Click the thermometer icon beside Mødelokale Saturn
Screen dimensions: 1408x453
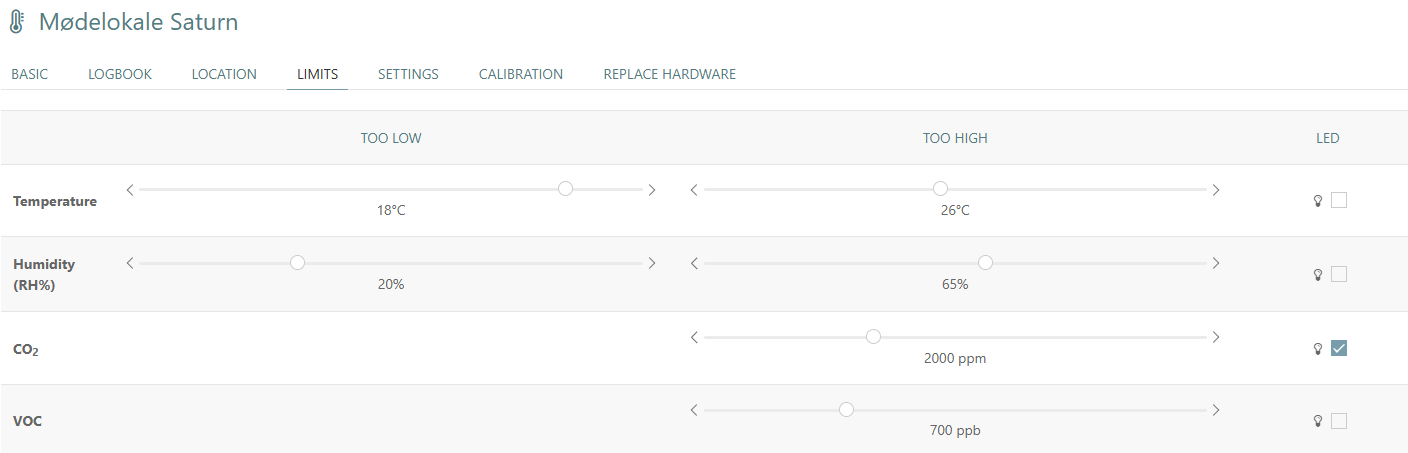[17, 22]
